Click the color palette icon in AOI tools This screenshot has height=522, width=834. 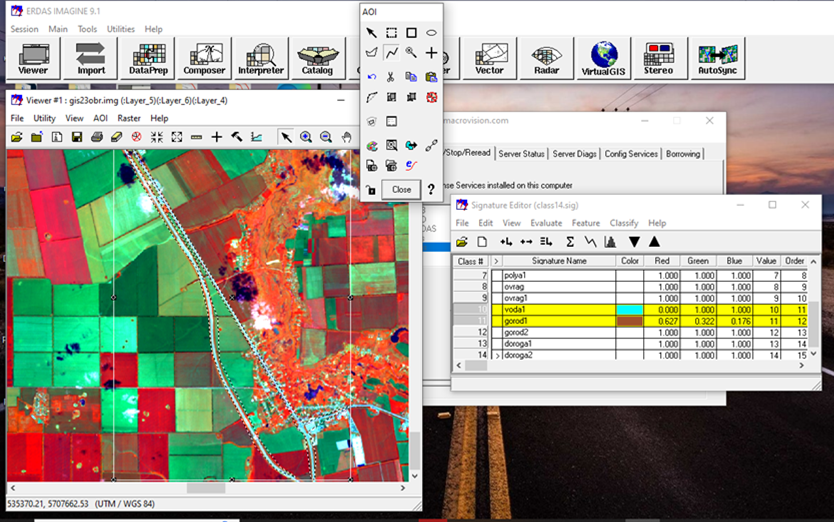(x=372, y=145)
